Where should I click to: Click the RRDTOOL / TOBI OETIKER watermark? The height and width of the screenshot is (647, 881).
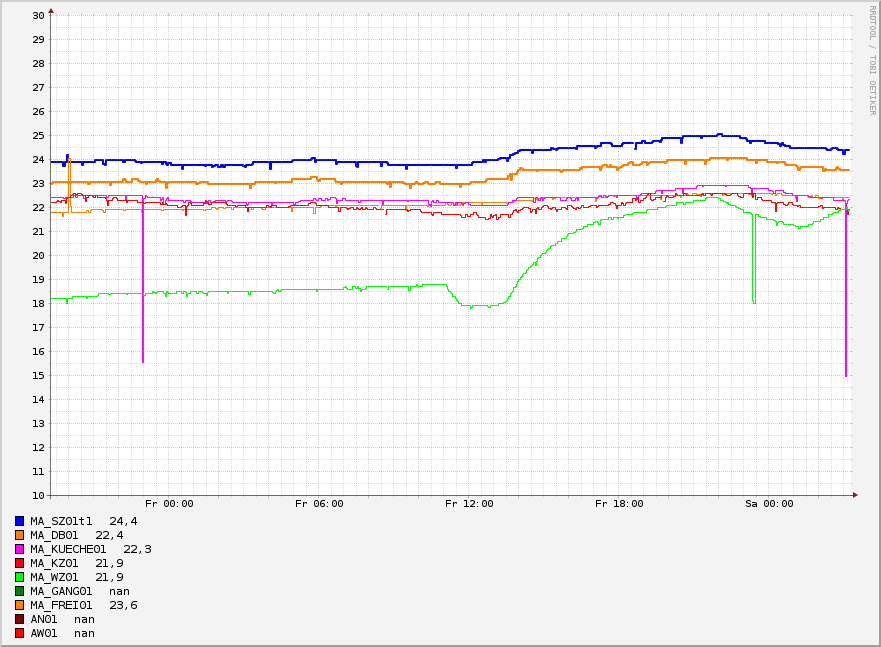pyautogui.click(x=871, y=60)
